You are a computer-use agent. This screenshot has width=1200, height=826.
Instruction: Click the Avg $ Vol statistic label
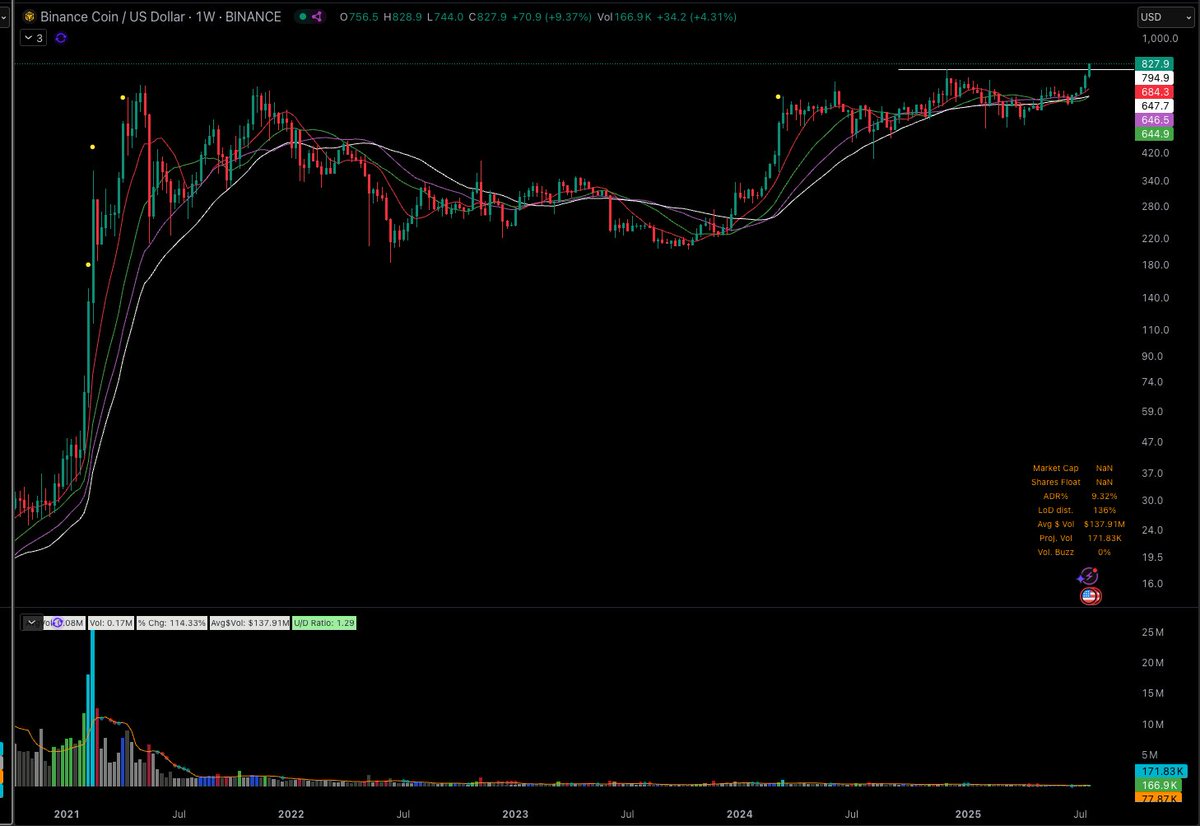tap(1055, 524)
